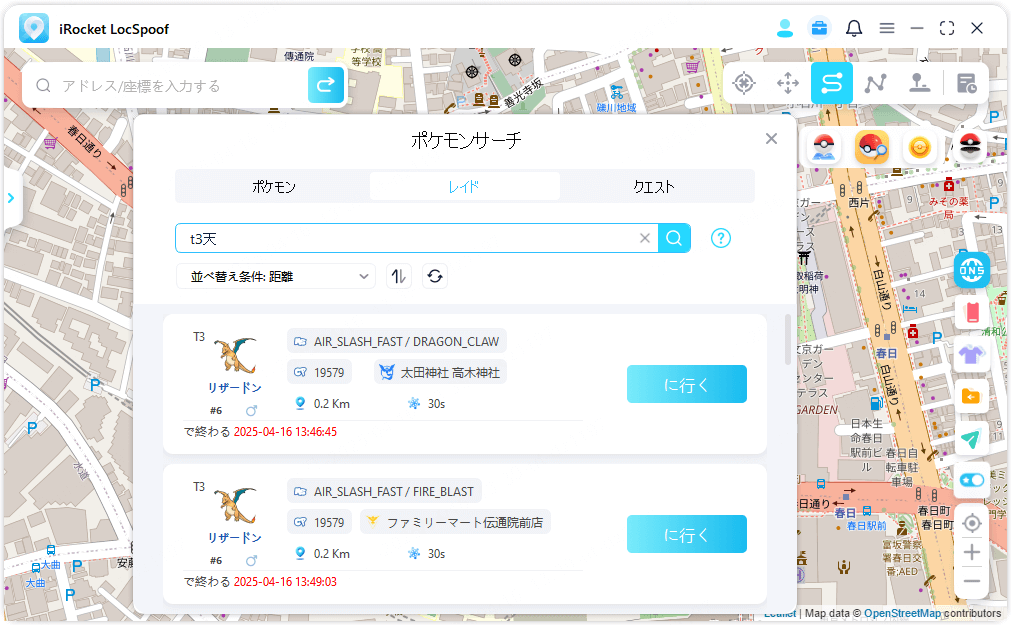
Task: Open the orange folder import icon
Action: tap(972, 396)
